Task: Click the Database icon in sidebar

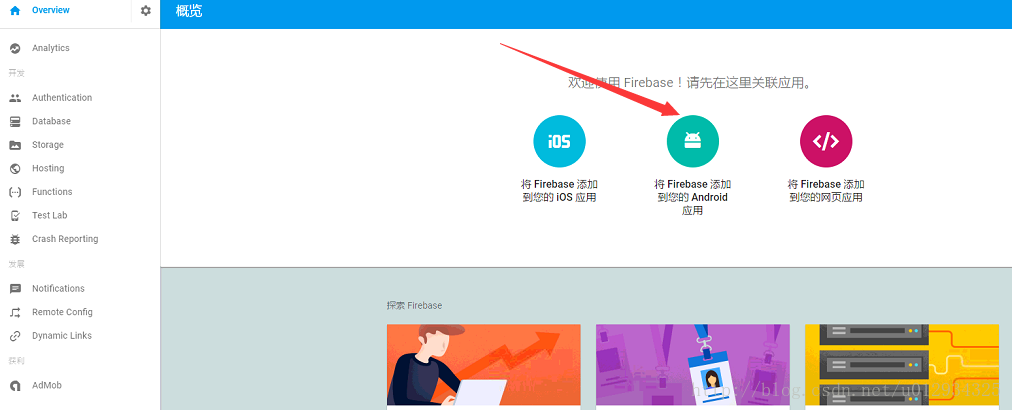Action: point(15,121)
